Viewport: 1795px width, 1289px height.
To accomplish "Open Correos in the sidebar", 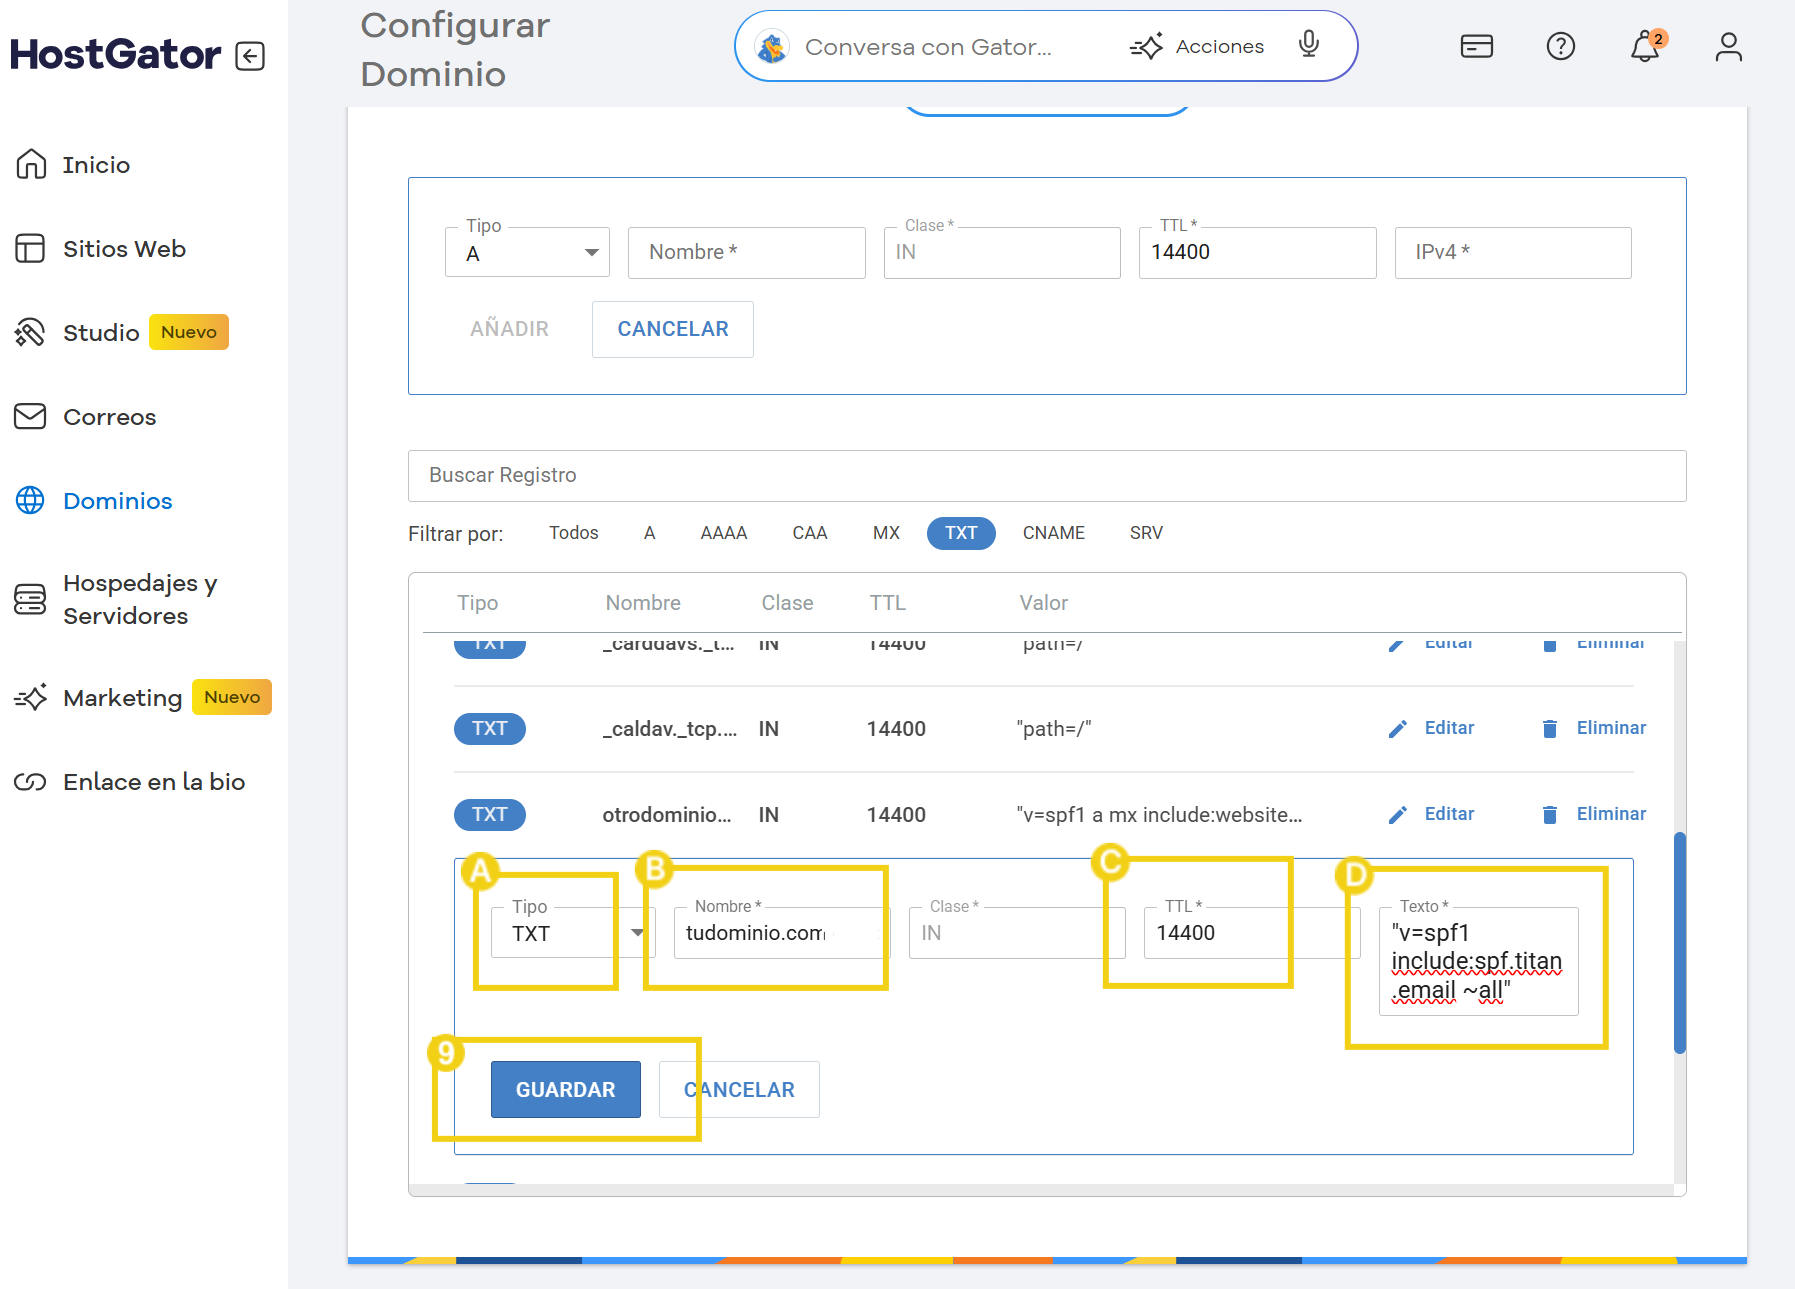I will point(109,417).
